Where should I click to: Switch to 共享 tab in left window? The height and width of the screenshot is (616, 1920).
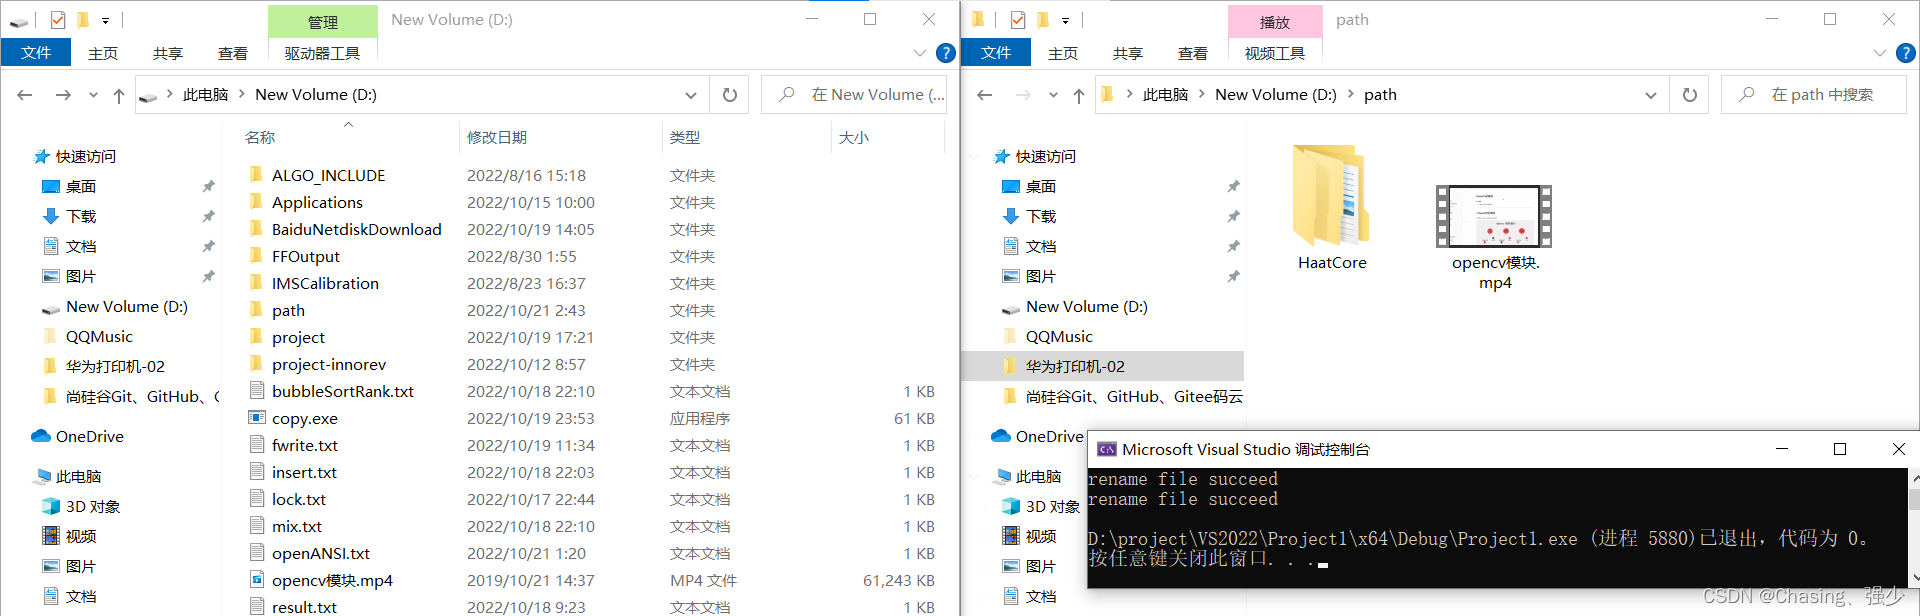(168, 53)
